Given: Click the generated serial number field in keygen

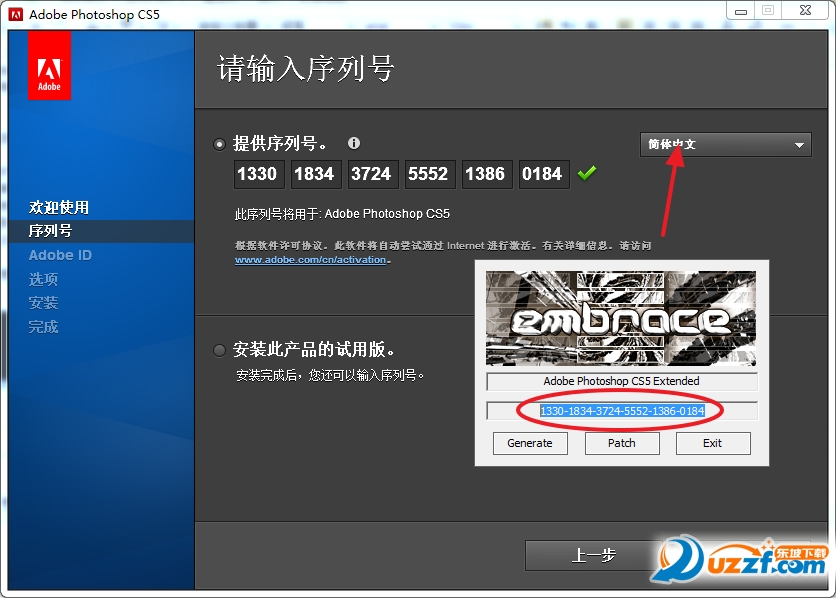Looking at the screenshot, I should pyautogui.click(x=622, y=411).
